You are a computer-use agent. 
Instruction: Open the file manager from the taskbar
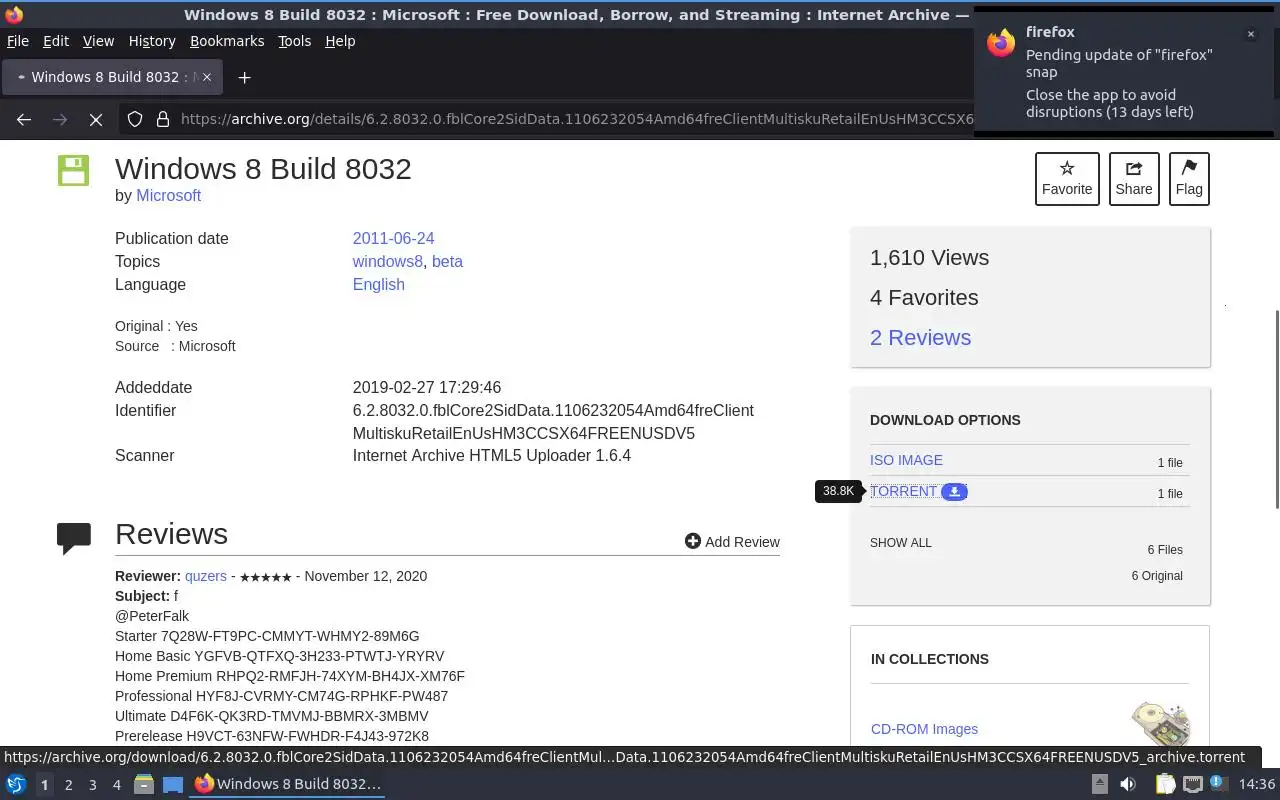pyautogui.click(x=144, y=784)
